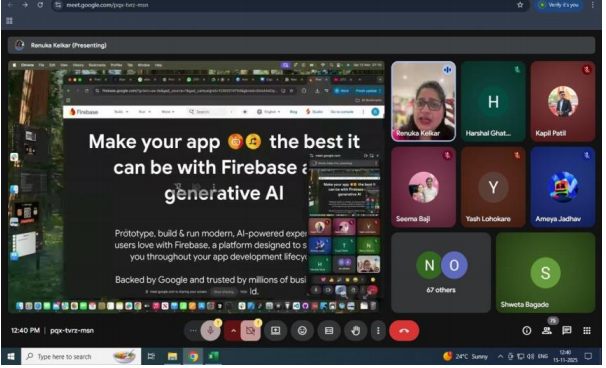Click the Blog link on shared Firebase page
This screenshot has width=606, height=368.
coord(293,112)
